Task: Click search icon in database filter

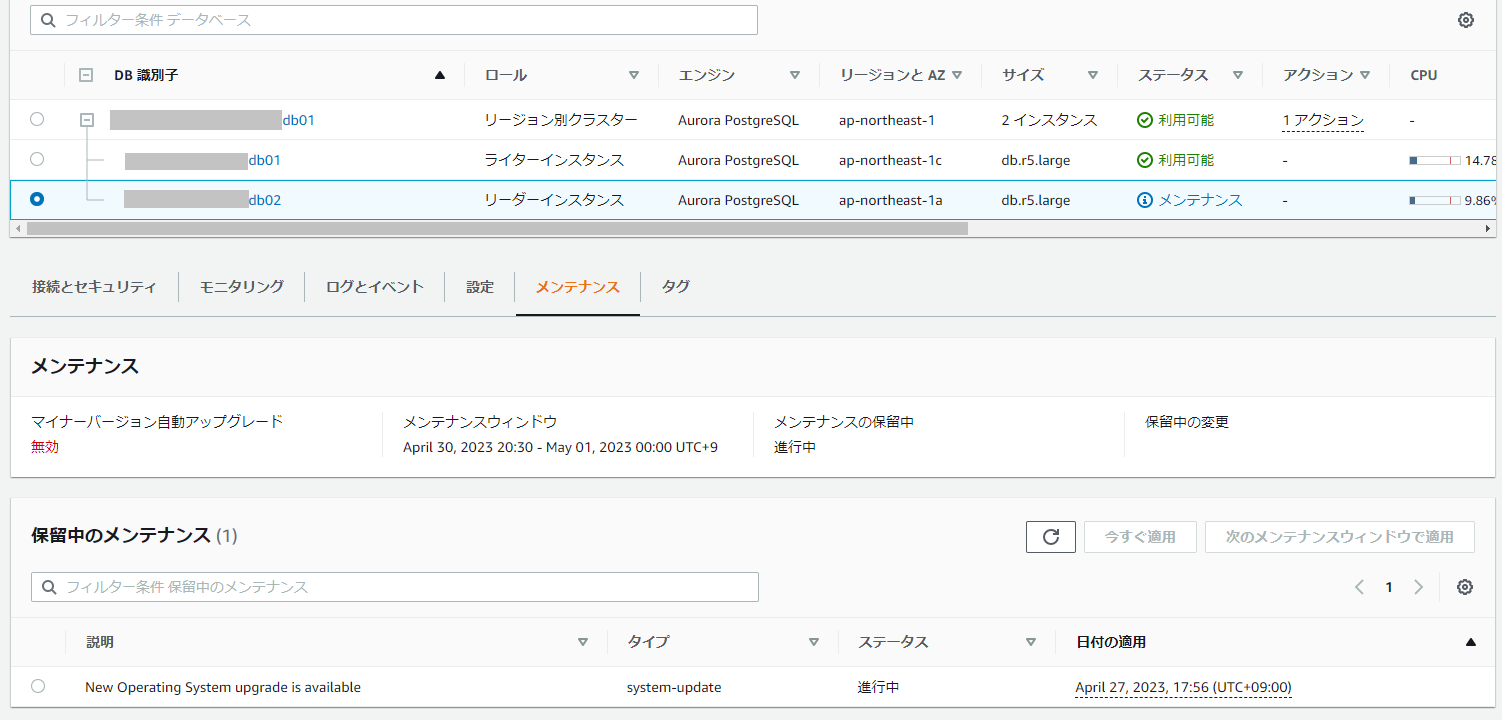Action: (48, 20)
